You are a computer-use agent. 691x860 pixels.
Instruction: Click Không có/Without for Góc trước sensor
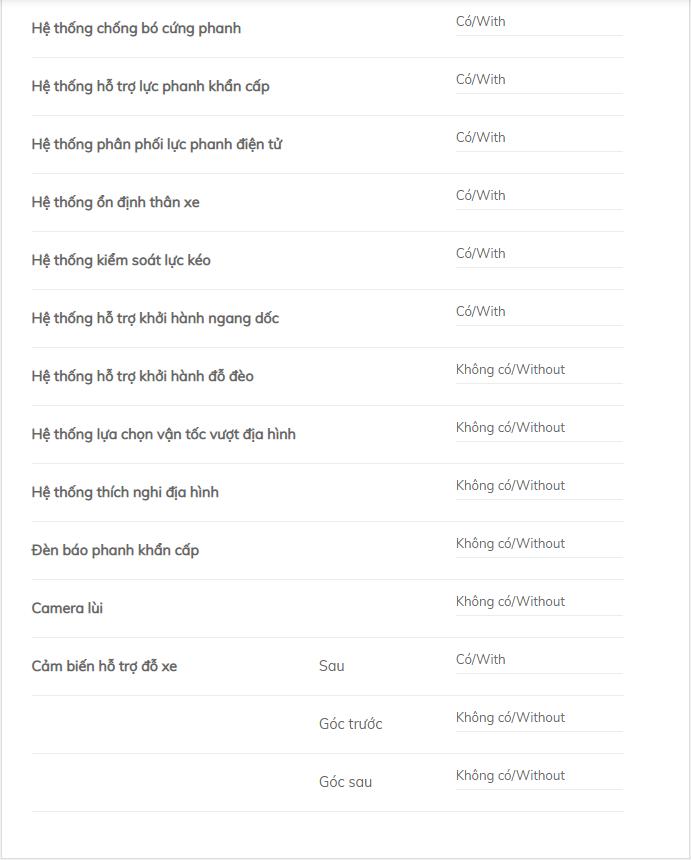(510, 717)
